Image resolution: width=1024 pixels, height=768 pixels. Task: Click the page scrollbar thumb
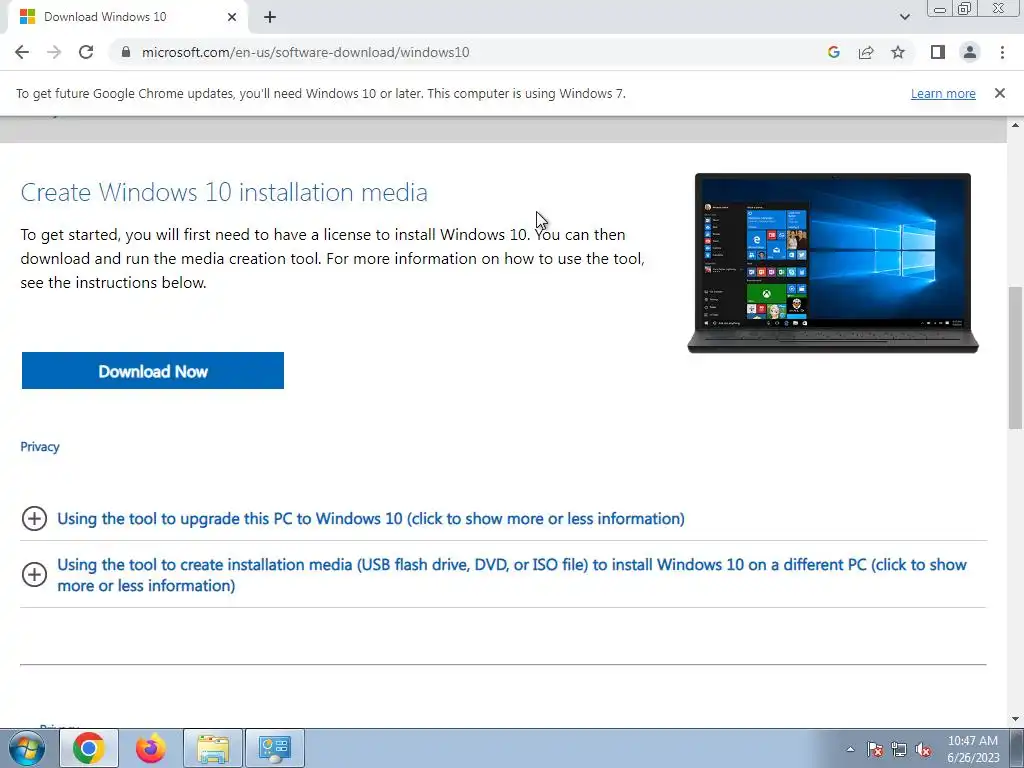pos(1015,358)
